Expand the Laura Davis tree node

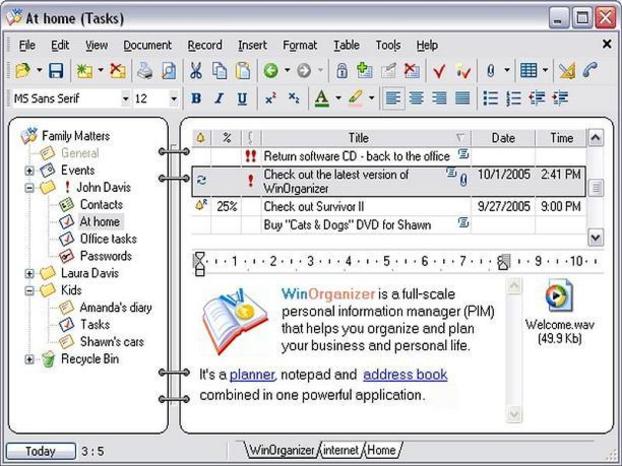tap(29, 273)
